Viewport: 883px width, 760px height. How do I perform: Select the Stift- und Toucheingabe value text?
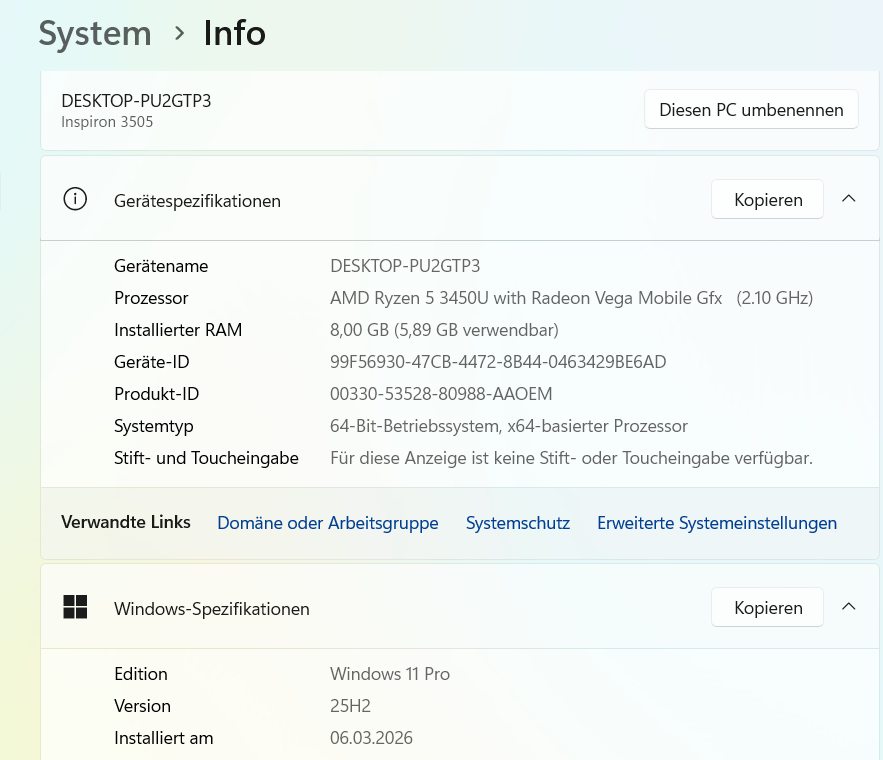571,458
